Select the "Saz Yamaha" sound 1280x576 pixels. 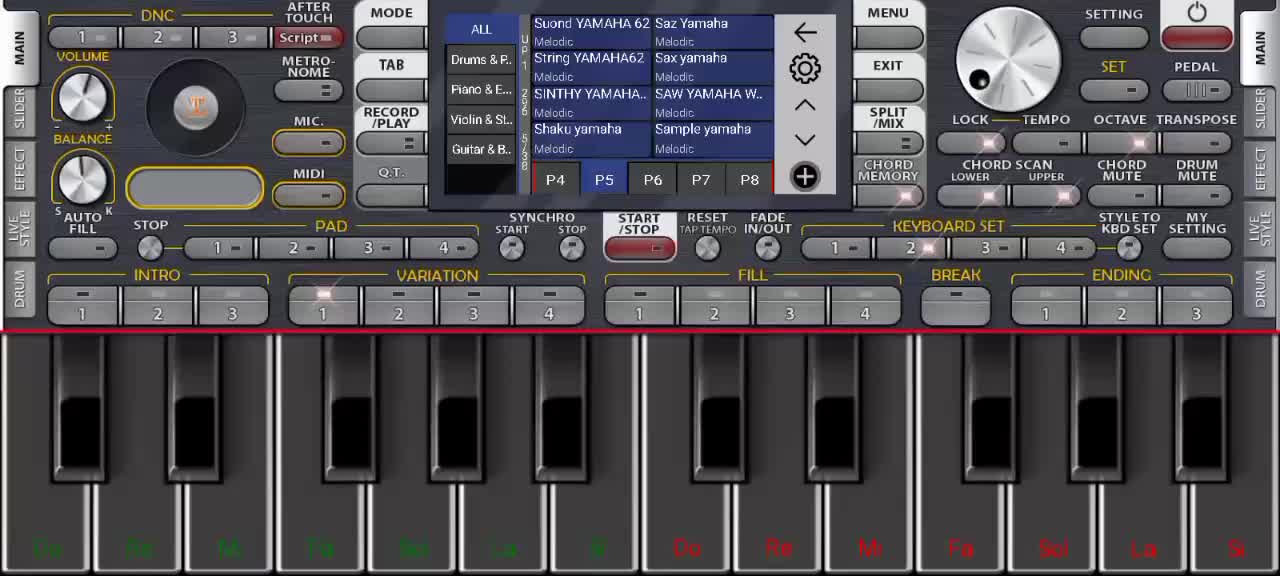click(713, 33)
